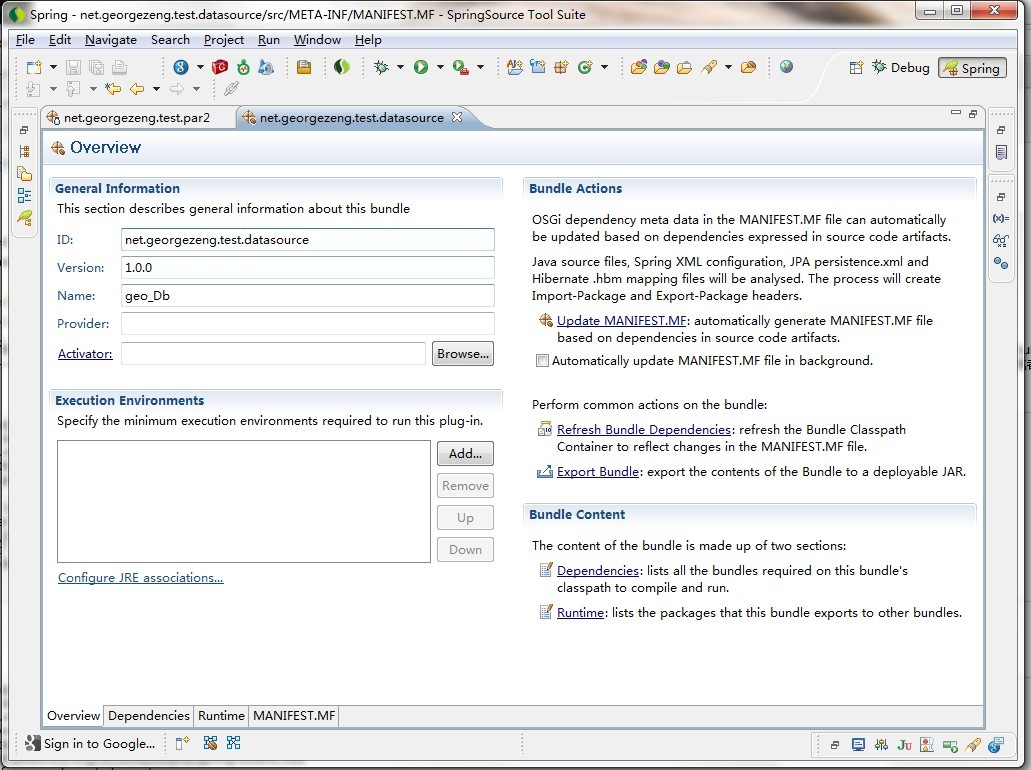Click the Debug bug toolbar icon

point(381,67)
